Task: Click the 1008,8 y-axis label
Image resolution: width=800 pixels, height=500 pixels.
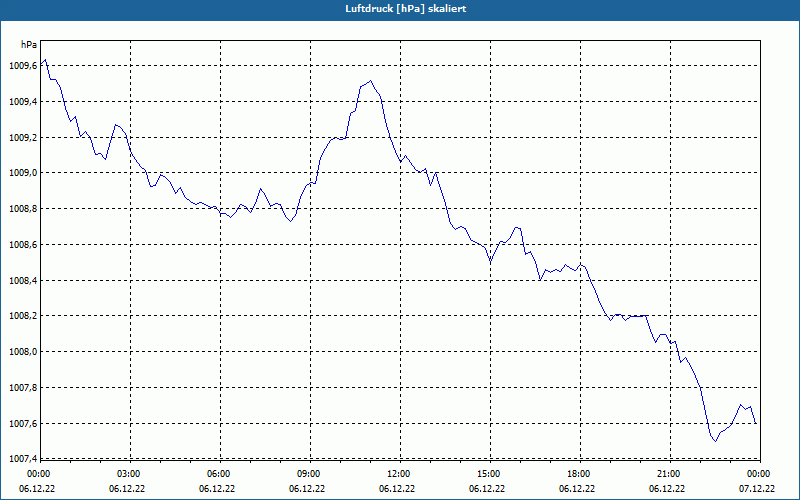Action: [x=23, y=209]
